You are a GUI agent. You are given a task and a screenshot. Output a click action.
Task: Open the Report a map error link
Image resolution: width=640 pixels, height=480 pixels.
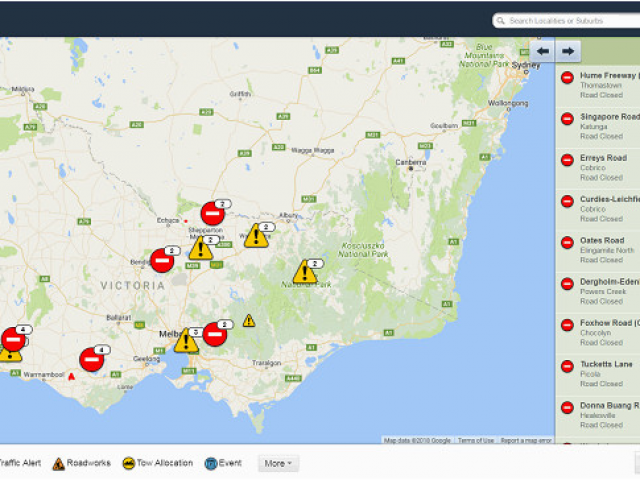tap(526, 440)
